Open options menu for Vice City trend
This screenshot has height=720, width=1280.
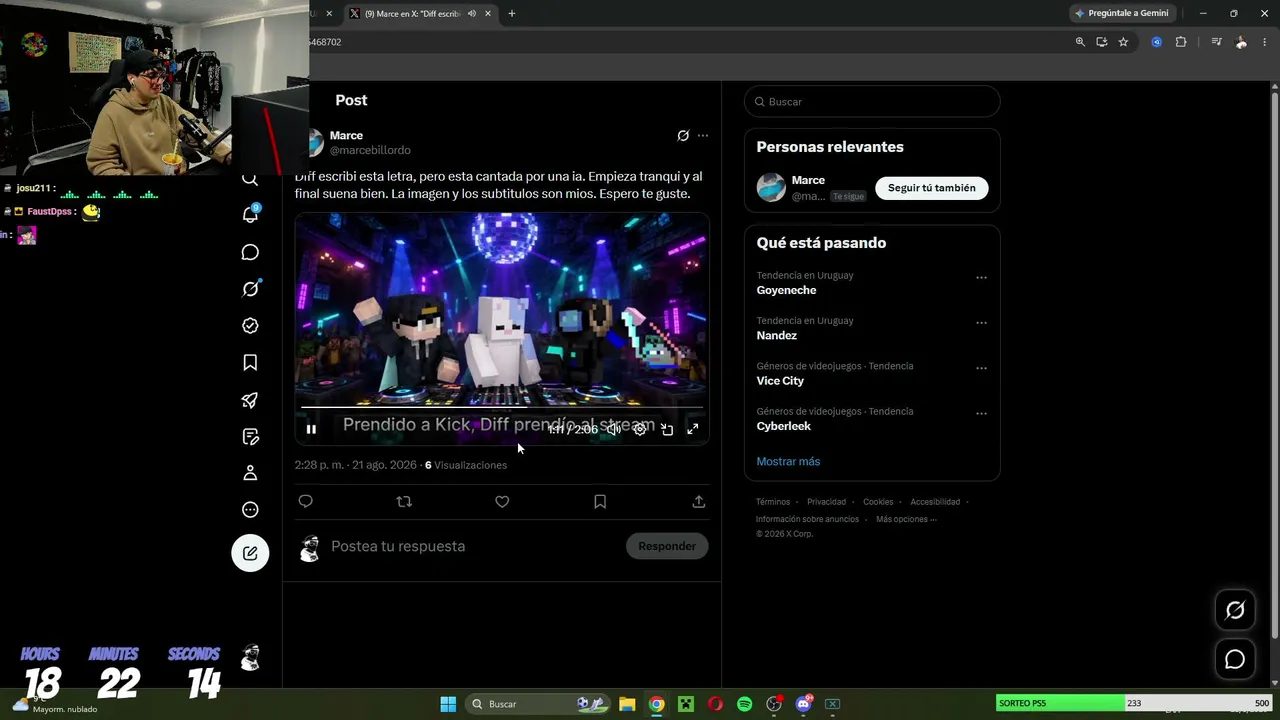coord(981,368)
